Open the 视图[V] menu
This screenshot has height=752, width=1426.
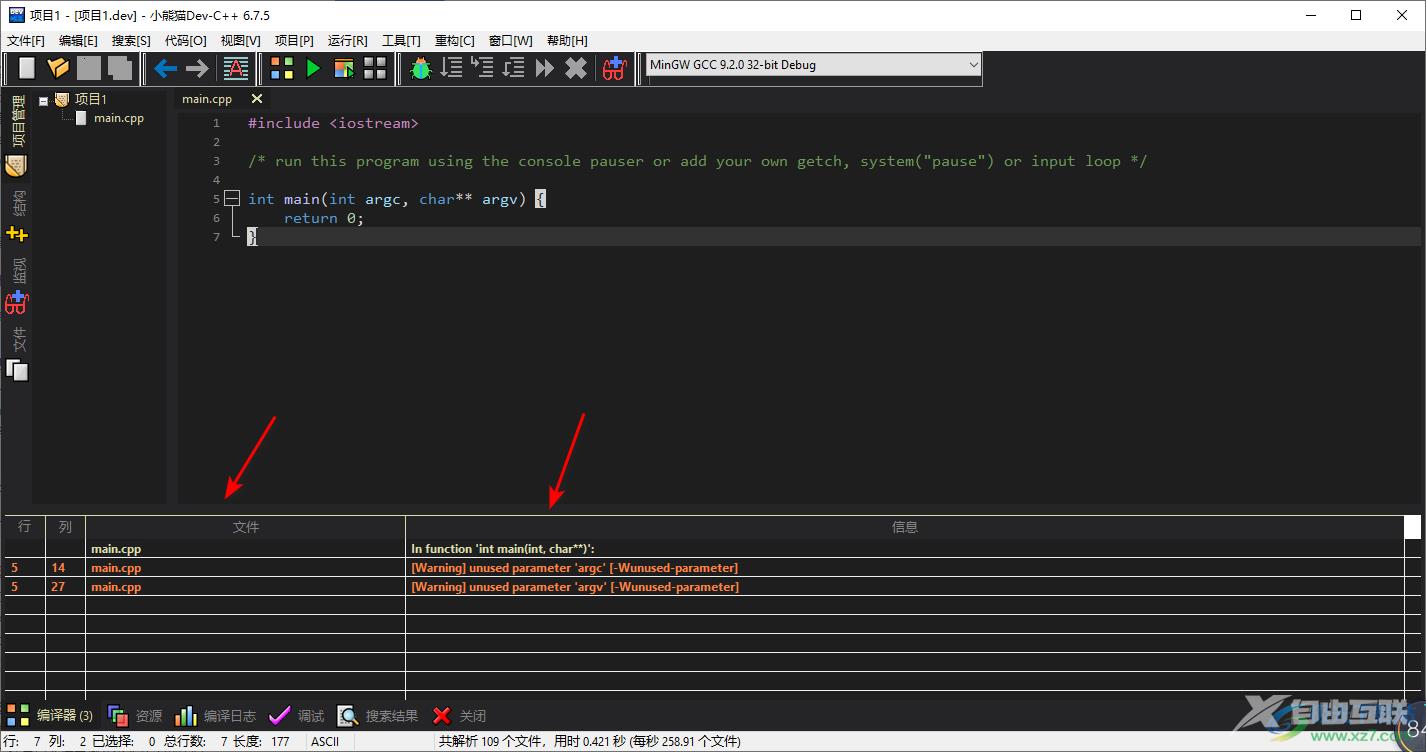(x=241, y=41)
